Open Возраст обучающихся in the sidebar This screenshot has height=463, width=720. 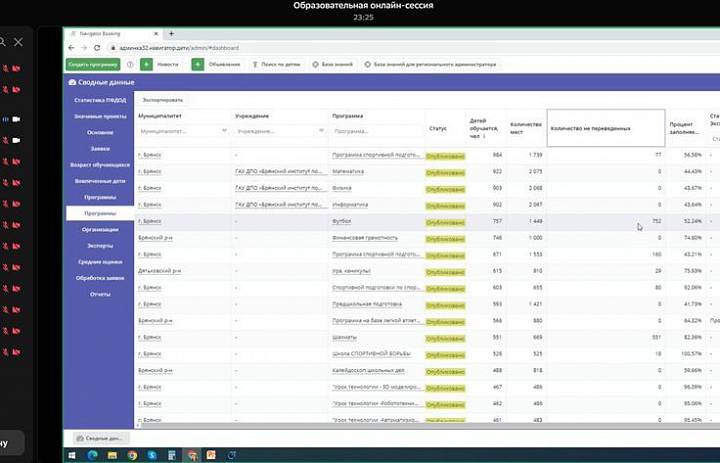pyautogui.click(x=100, y=164)
